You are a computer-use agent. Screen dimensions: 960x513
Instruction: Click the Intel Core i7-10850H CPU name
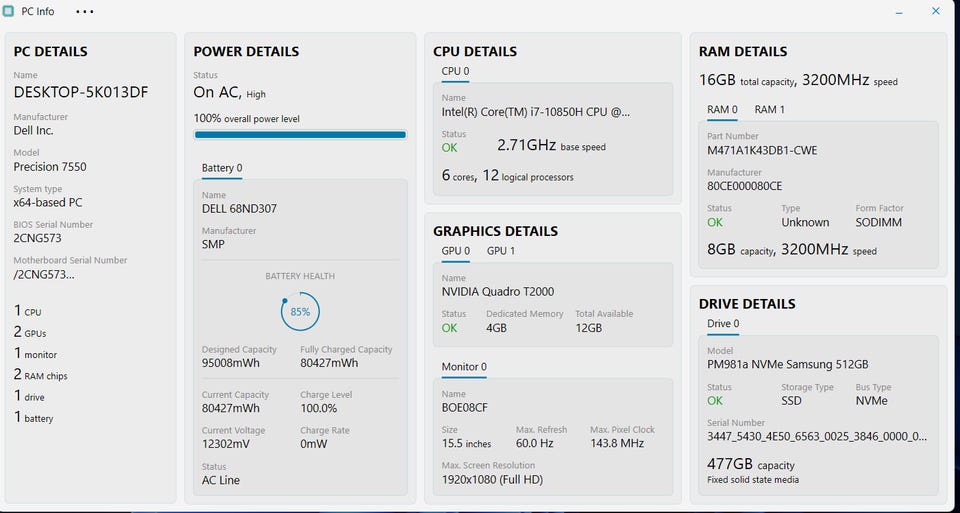pyautogui.click(x=536, y=112)
